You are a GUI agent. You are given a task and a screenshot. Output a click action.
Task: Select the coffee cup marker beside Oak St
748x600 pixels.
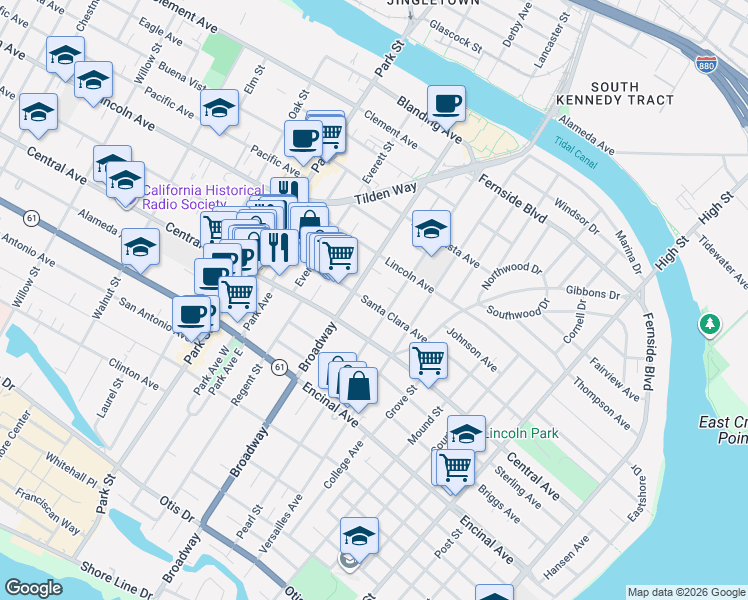[303, 142]
